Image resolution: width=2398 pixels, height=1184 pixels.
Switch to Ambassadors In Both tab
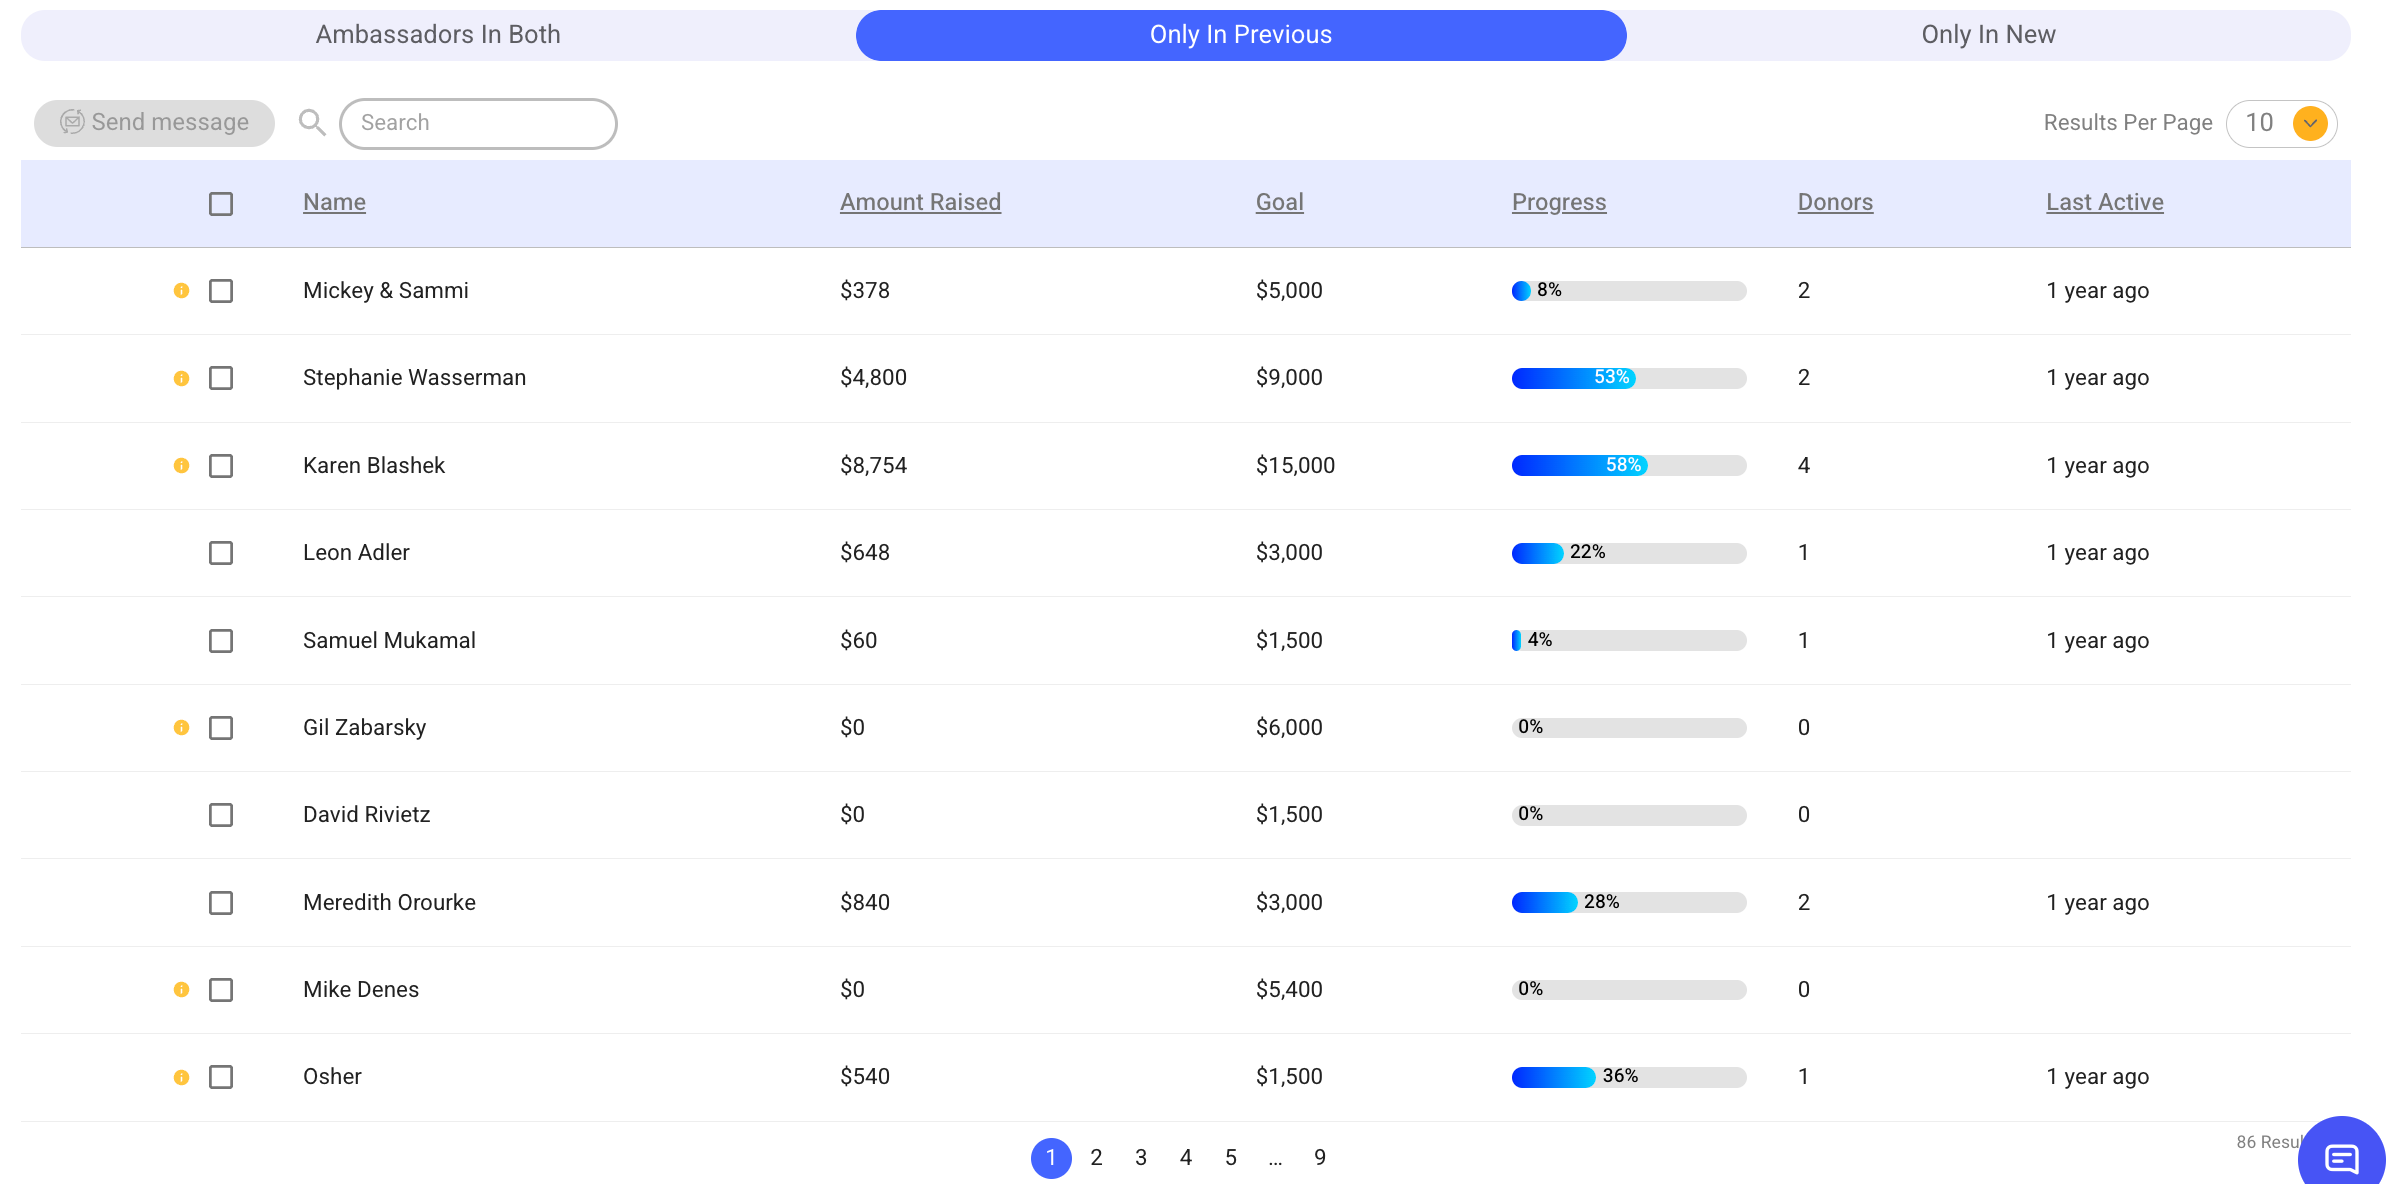(438, 35)
